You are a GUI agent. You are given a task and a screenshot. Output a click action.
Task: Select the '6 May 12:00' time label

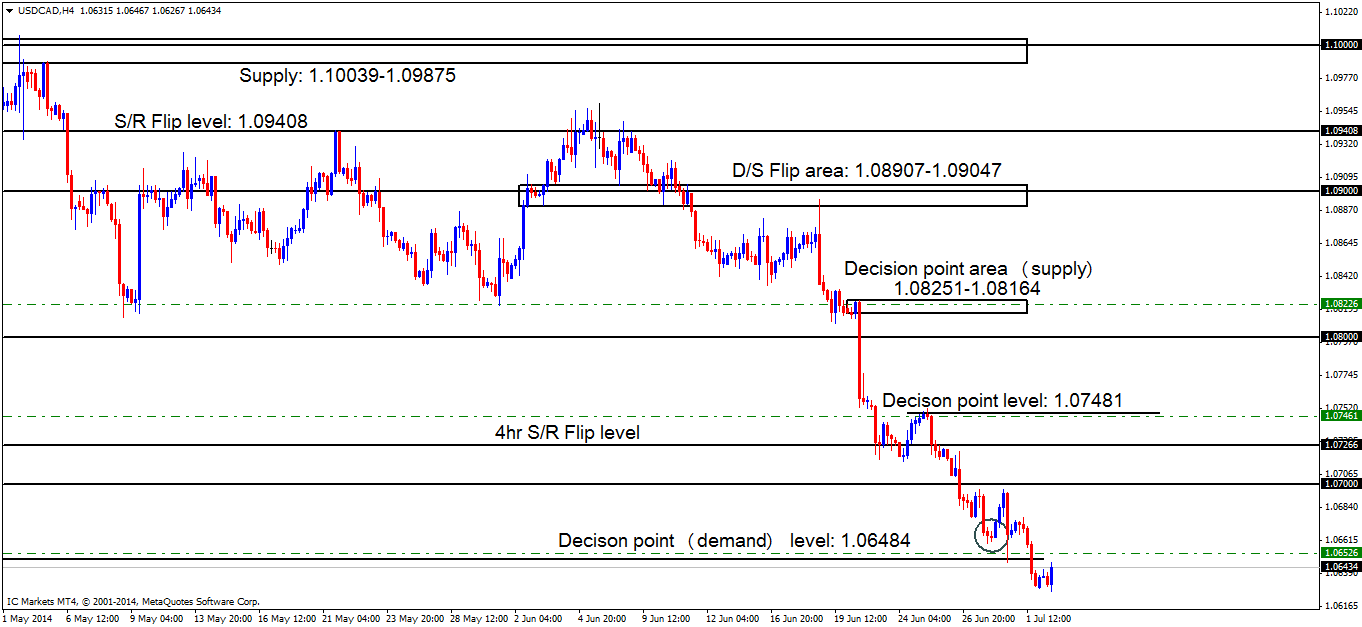click(92, 618)
